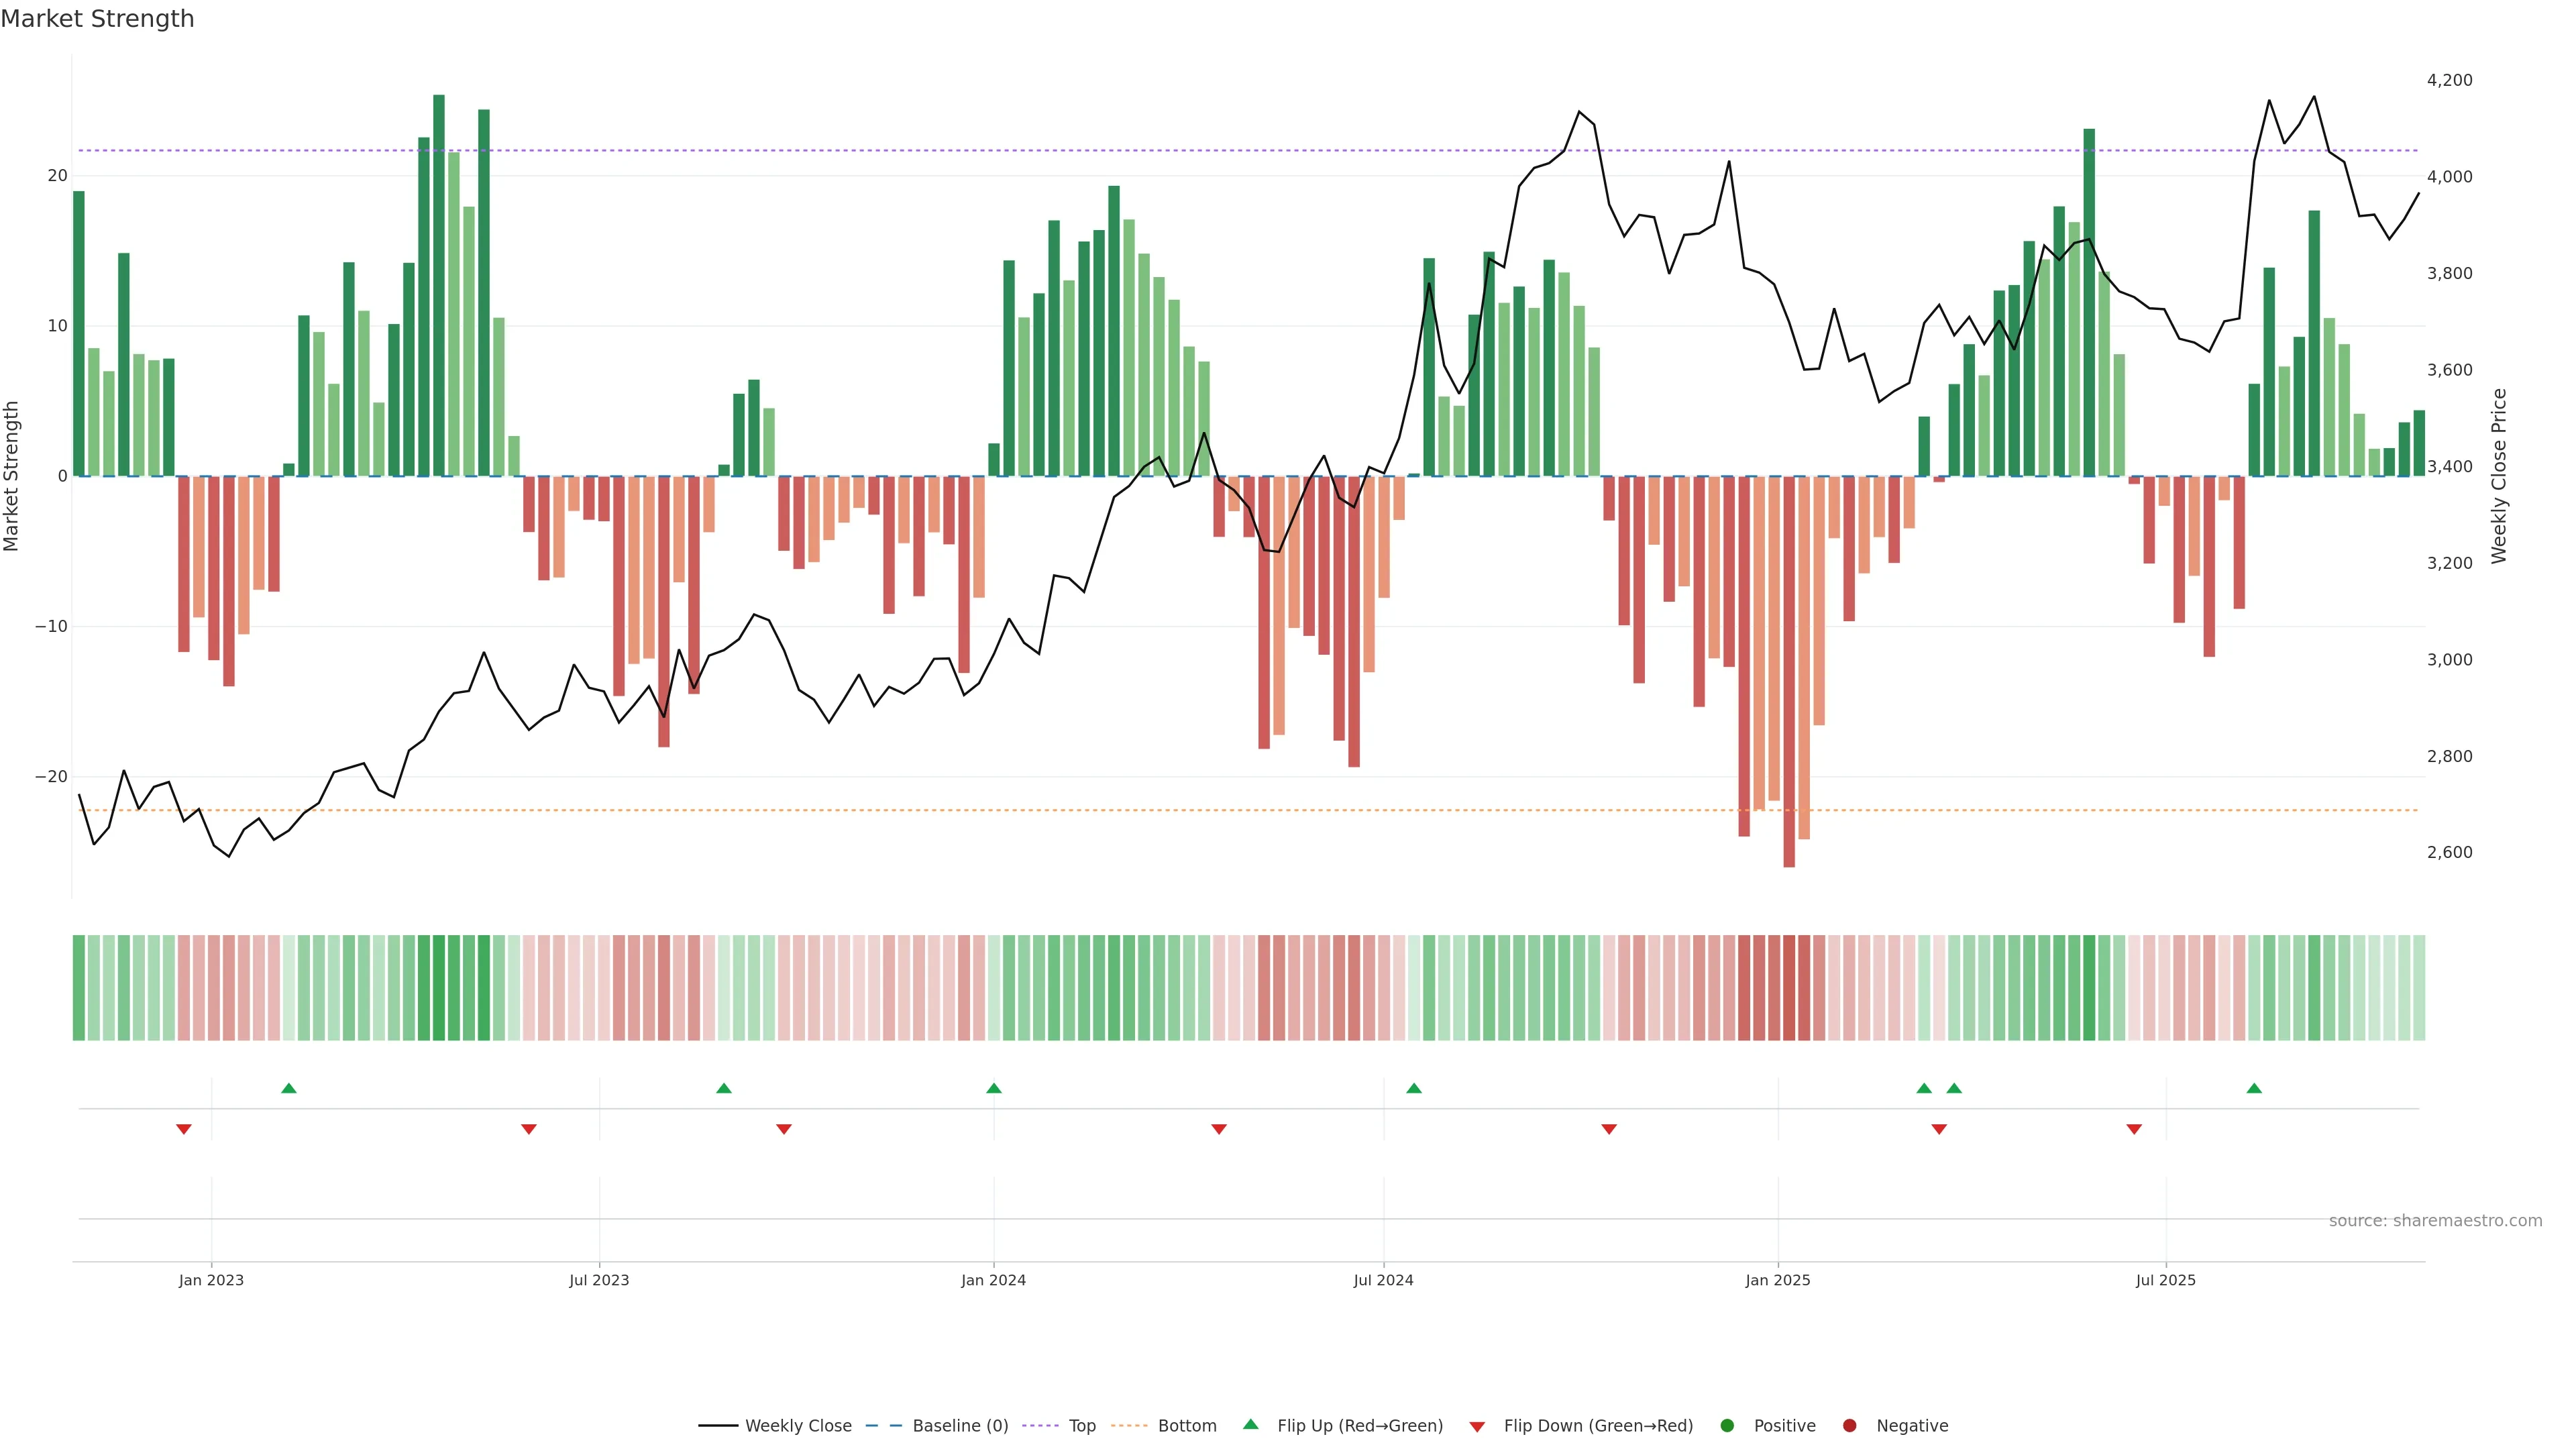Click the leftmost green heatmap strip cell
This screenshot has width=2576, height=1449.
tap(79, 987)
